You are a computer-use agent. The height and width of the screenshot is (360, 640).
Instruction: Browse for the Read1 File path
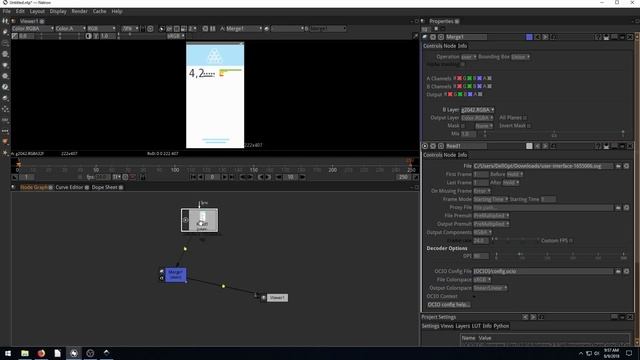coord(618,166)
